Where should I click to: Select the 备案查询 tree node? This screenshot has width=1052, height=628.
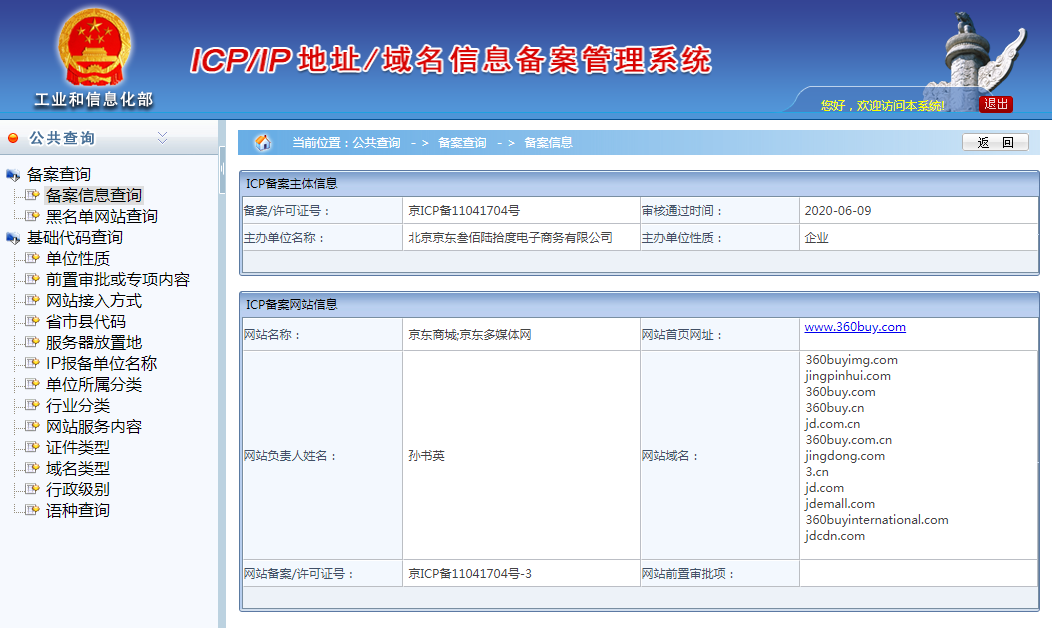(x=58, y=174)
